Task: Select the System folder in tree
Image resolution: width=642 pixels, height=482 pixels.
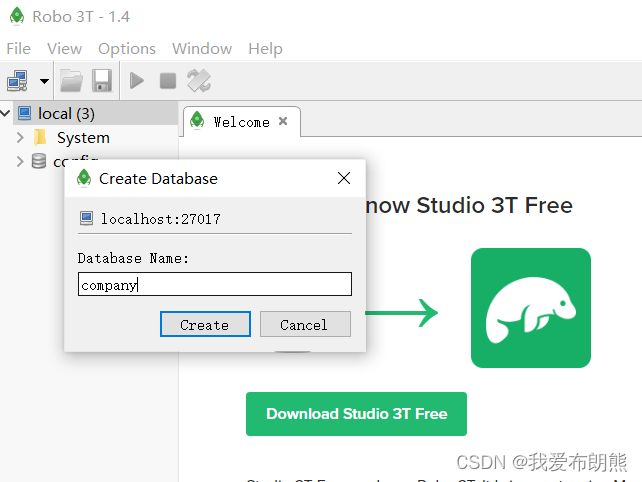Action: pyautogui.click(x=83, y=138)
